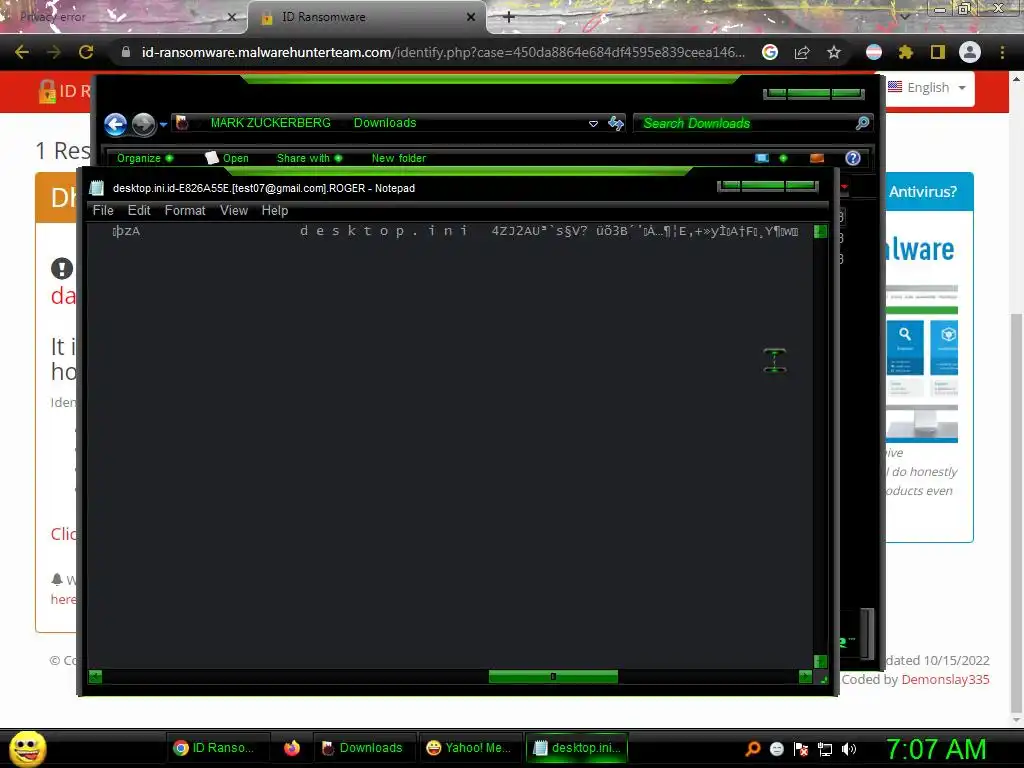Click the Chrome back arrow
The height and width of the screenshot is (768, 1024).
22,52
